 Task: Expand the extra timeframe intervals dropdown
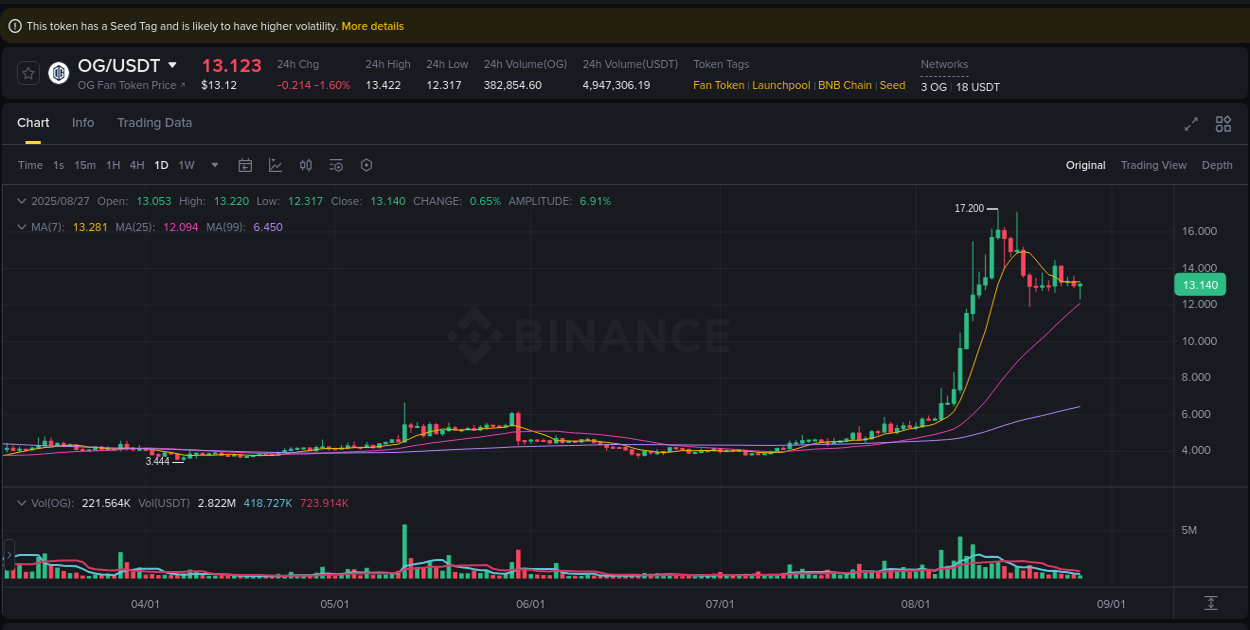pos(213,164)
